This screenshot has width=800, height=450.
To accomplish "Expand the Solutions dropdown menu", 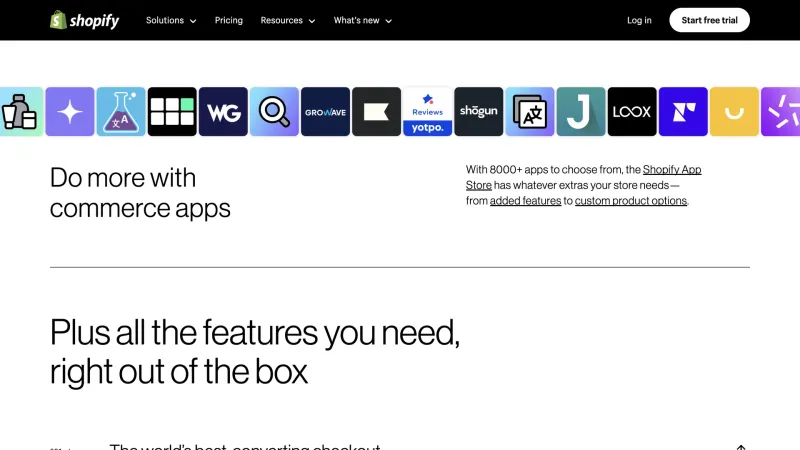I will coord(171,20).
